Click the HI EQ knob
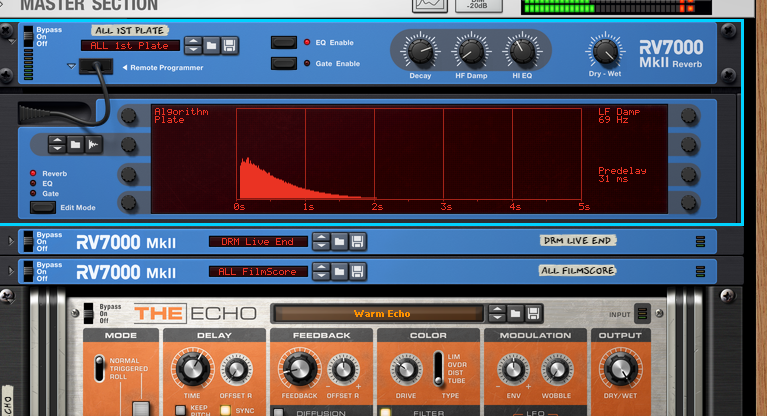The image size is (767, 416). click(522, 51)
